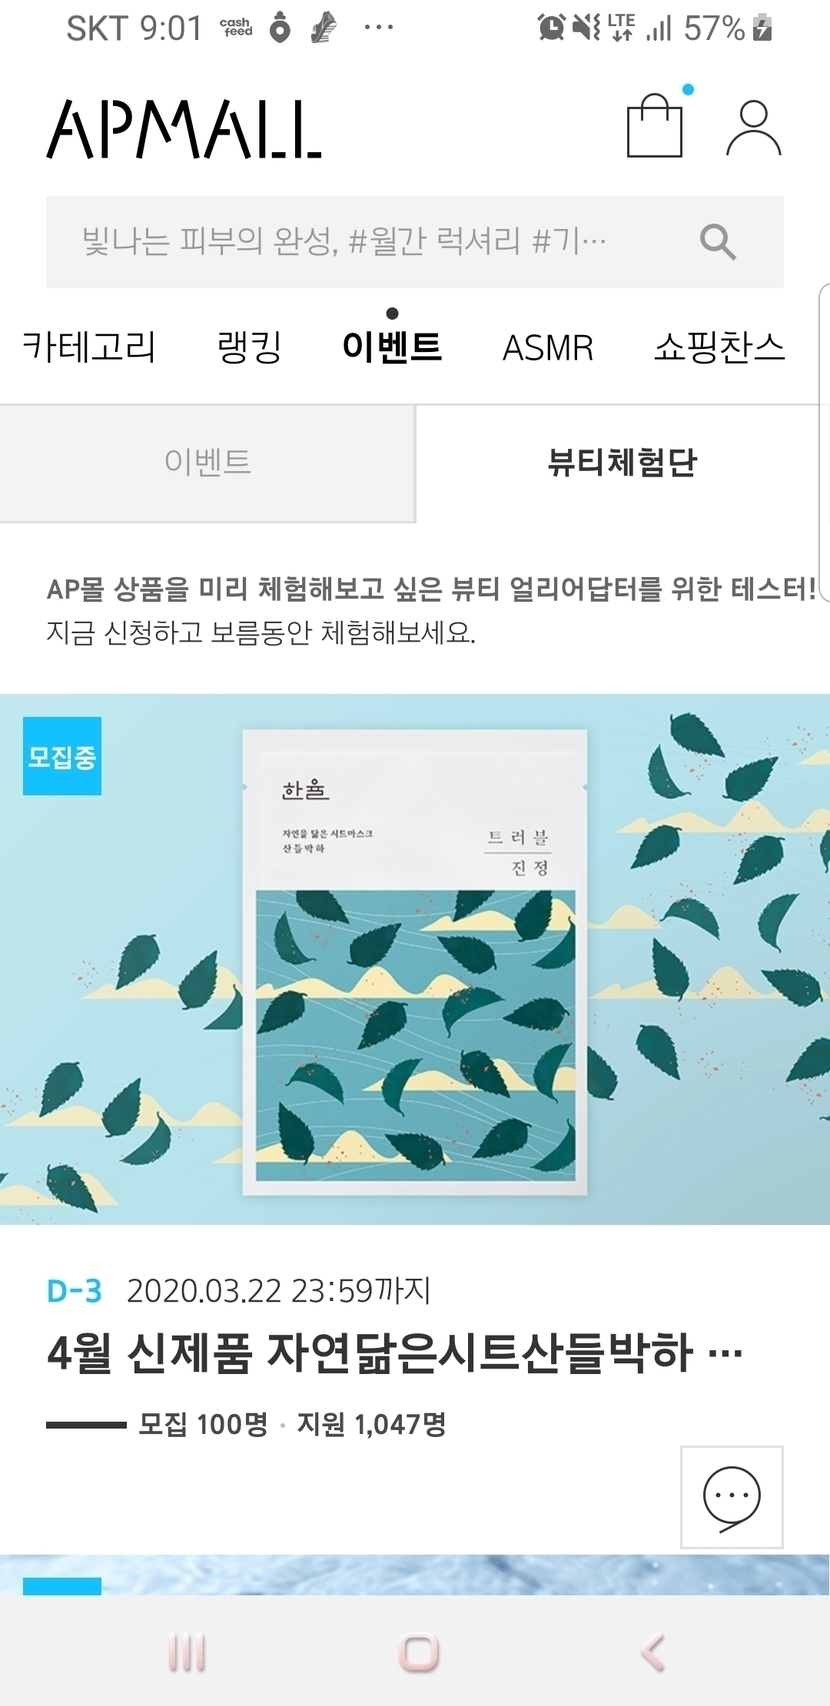This screenshot has height=1706, width=830.
Task: Tap the 모집중 badge on banner
Action: (62, 756)
